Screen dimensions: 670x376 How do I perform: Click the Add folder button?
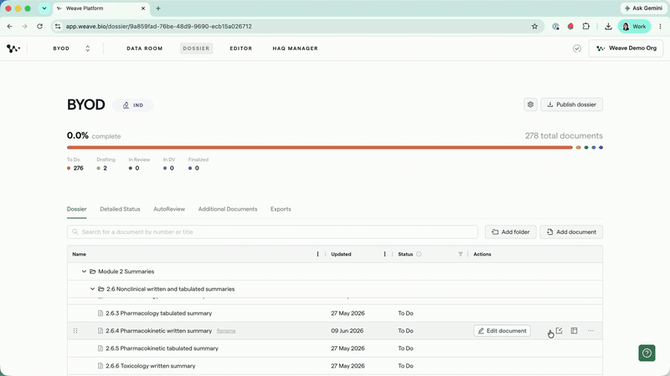[x=511, y=232]
